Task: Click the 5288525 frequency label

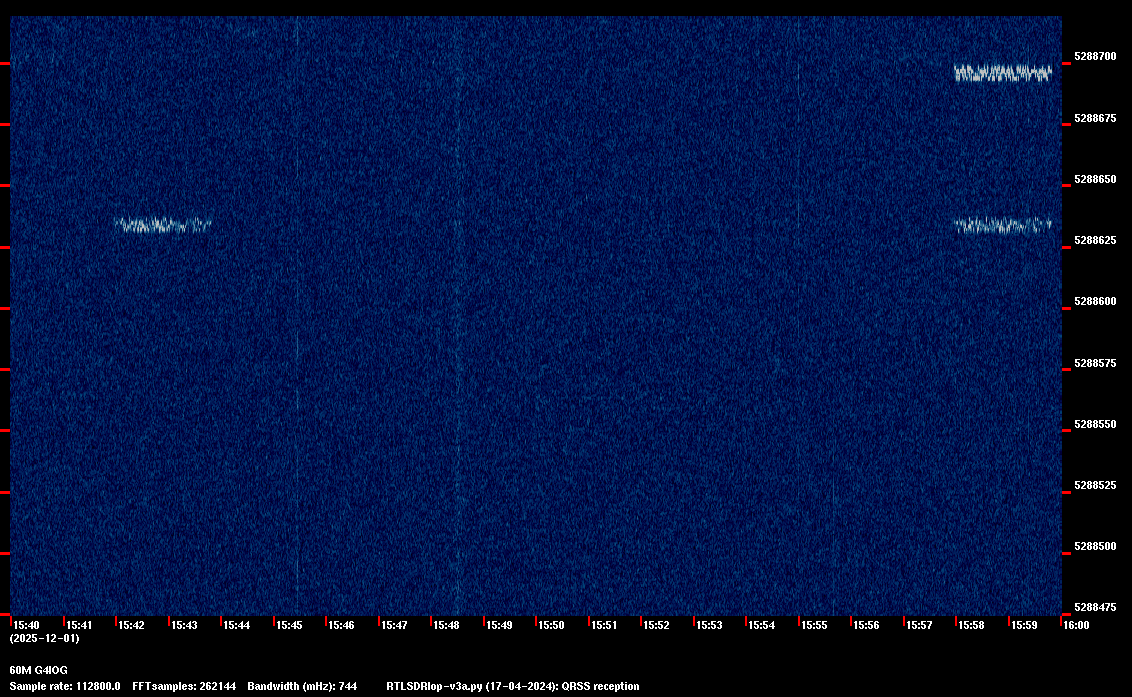Action: coord(1095,485)
